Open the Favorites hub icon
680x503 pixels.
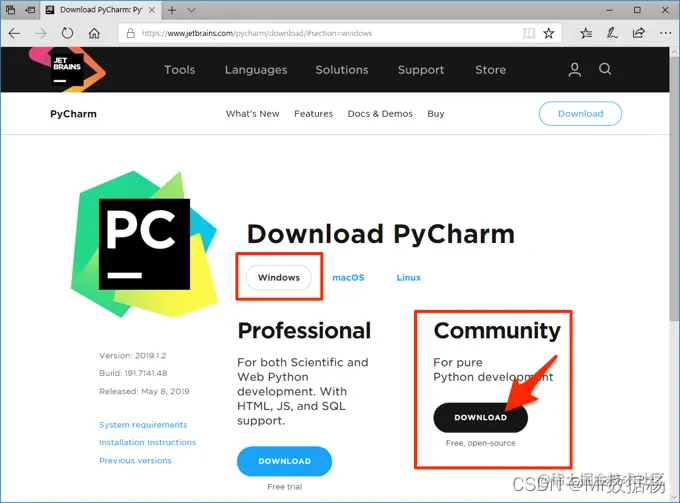click(586, 33)
